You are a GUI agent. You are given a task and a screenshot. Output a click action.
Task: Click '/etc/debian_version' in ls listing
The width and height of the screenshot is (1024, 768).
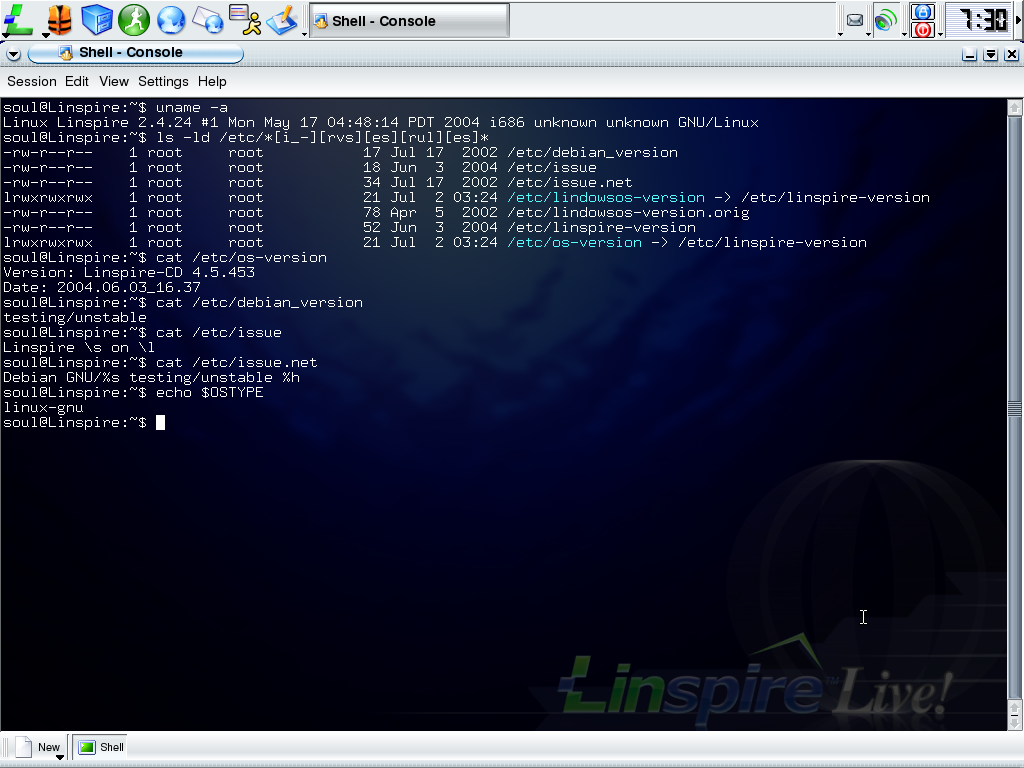coord(592,152)
